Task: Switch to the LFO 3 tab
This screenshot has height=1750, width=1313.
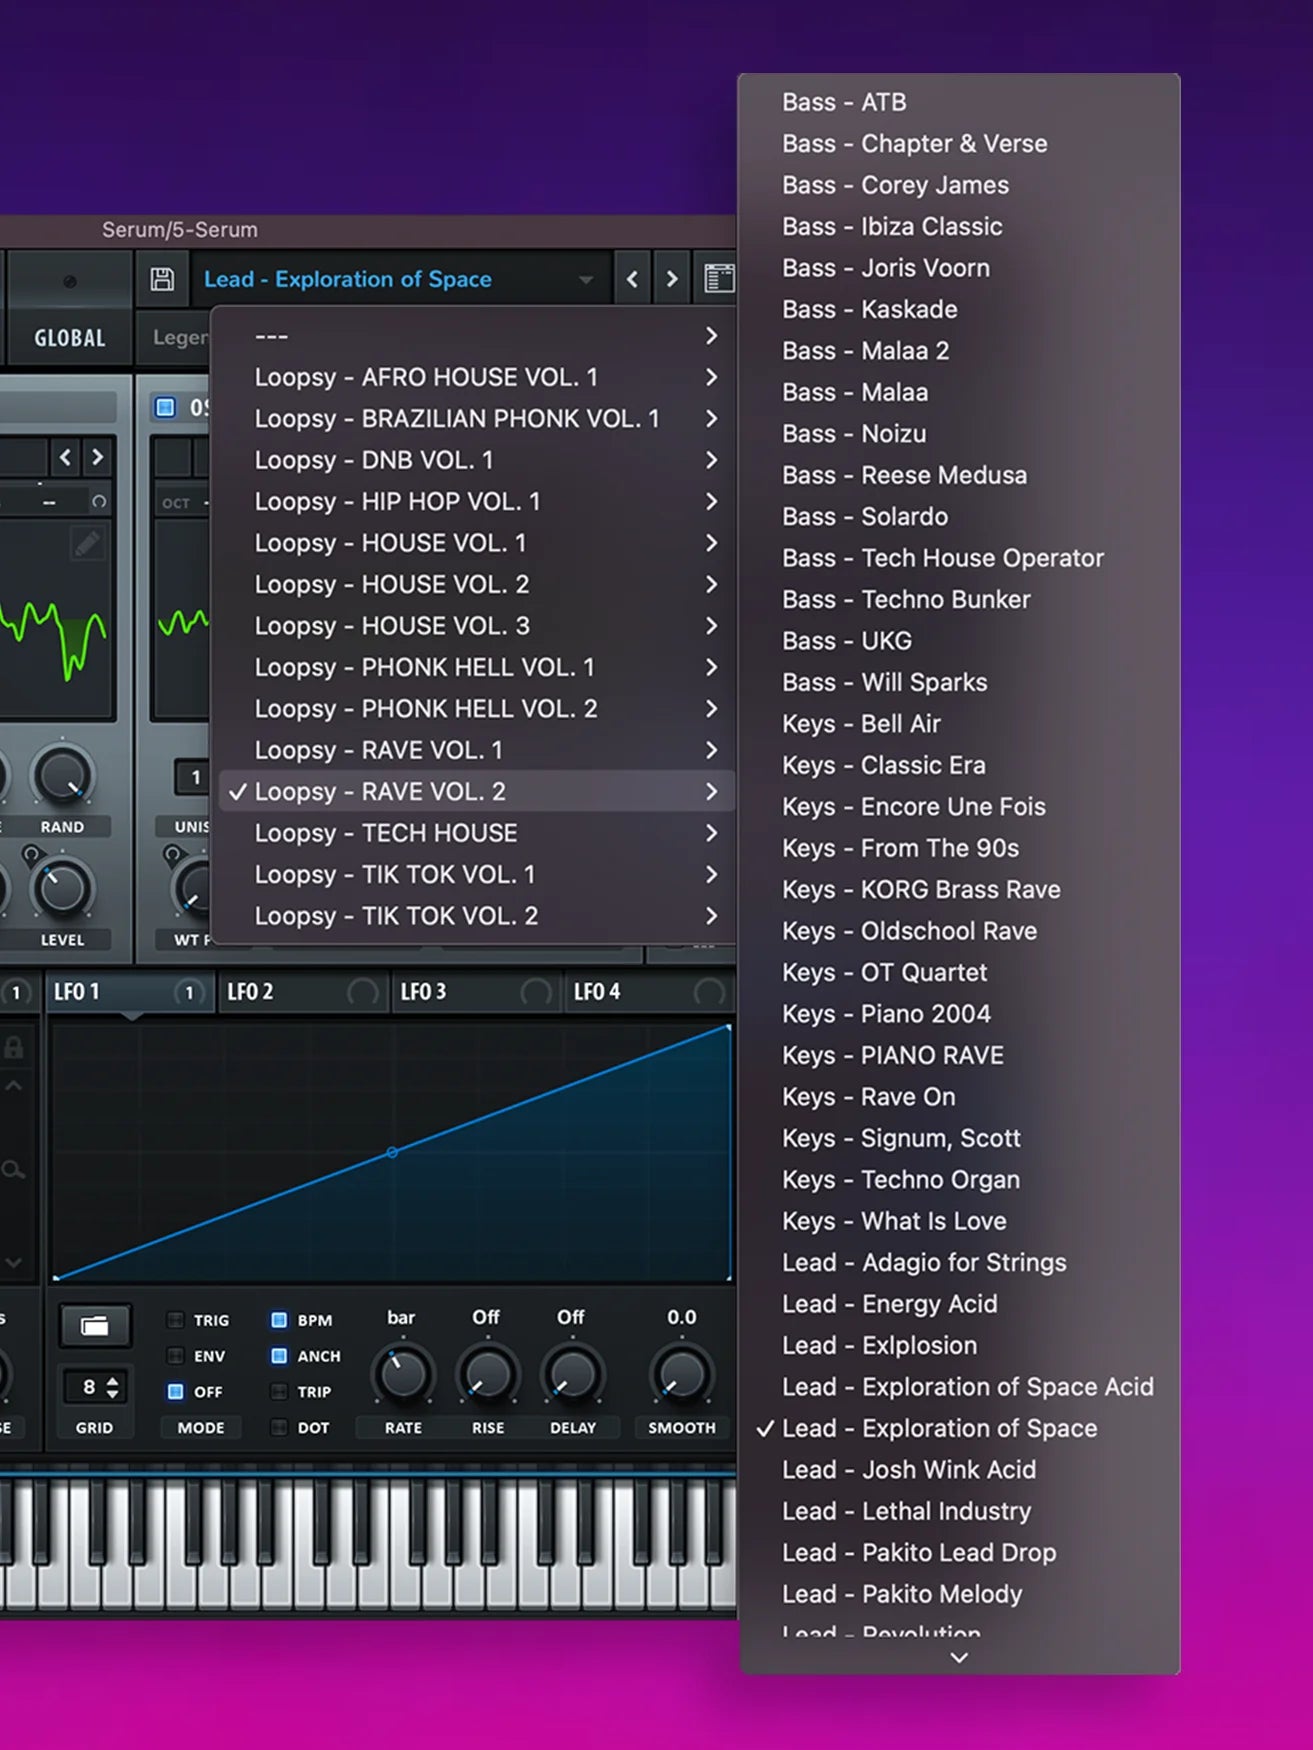Action: click(x=476, y=992)
